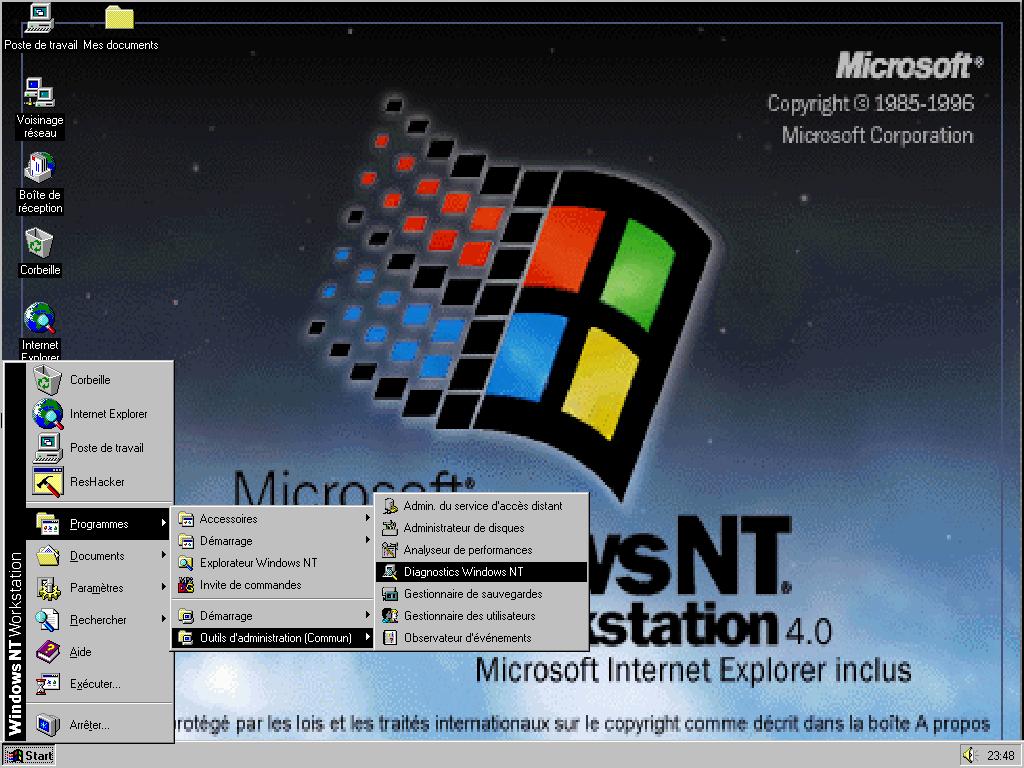Click the volume speaker icon in tray

point(968,755)
